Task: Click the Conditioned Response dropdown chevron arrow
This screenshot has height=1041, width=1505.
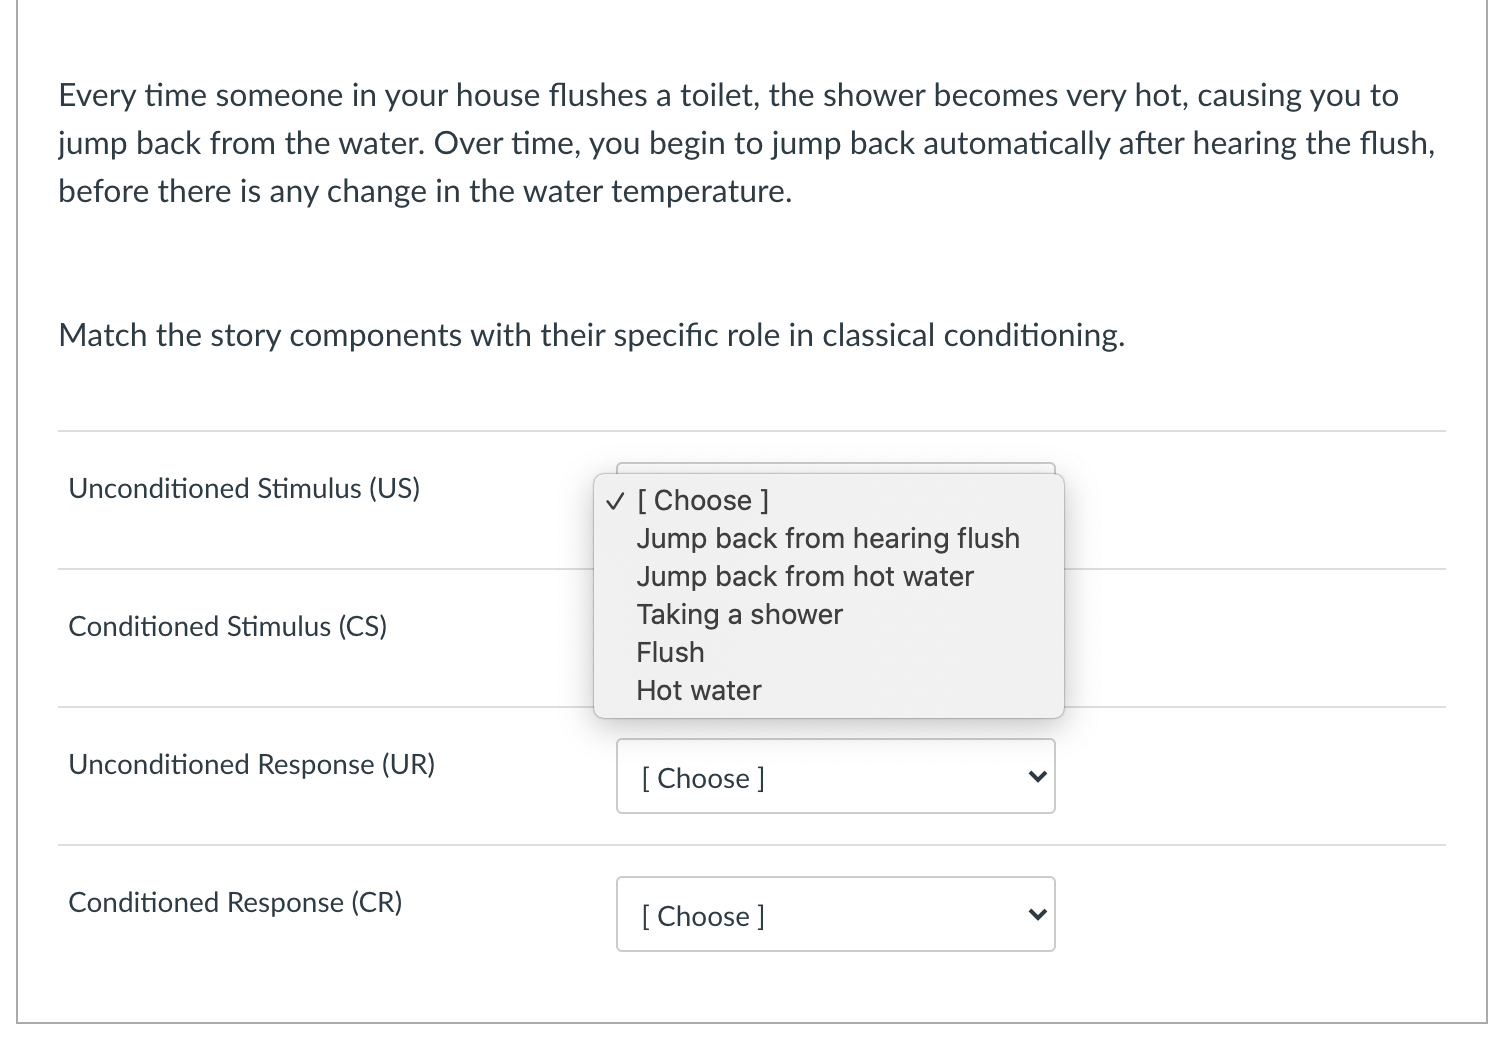Action: (x=1037, y=915)
